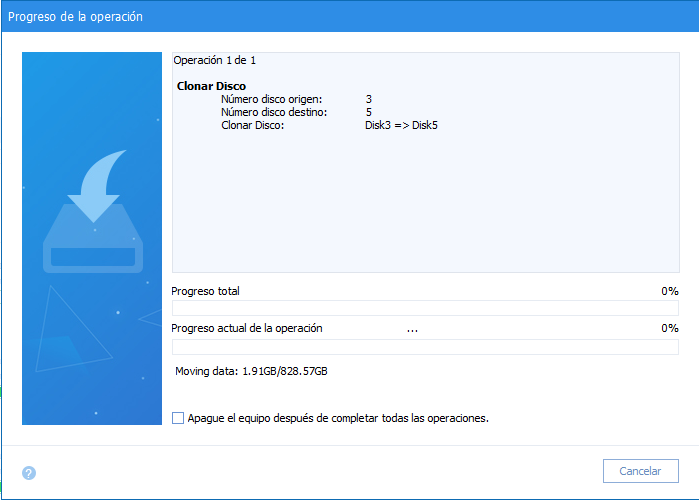This screenshot has height=500, width=699.
Task: Click the 'Clonar Disco:' row label
Action: [252, 125]
